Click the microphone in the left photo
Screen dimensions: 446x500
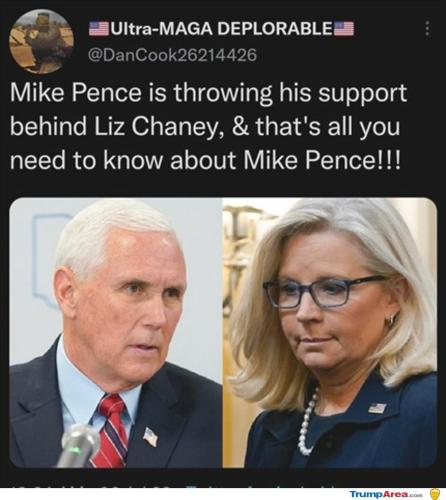(79, 446)
